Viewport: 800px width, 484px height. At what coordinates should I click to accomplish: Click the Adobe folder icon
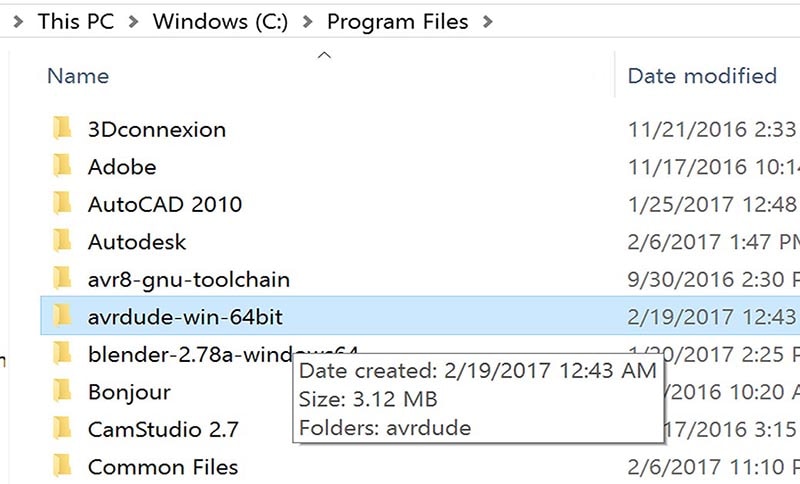[62, 166]
